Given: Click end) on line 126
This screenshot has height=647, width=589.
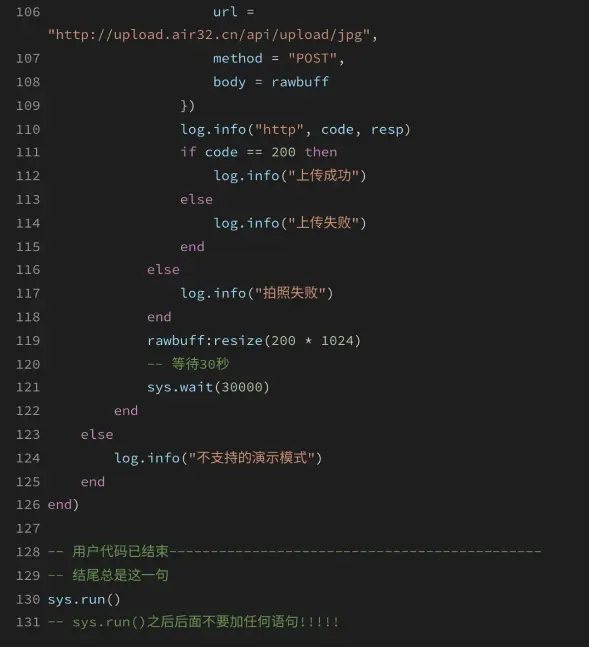Looking at the screenshot, I should click(63, 505).
